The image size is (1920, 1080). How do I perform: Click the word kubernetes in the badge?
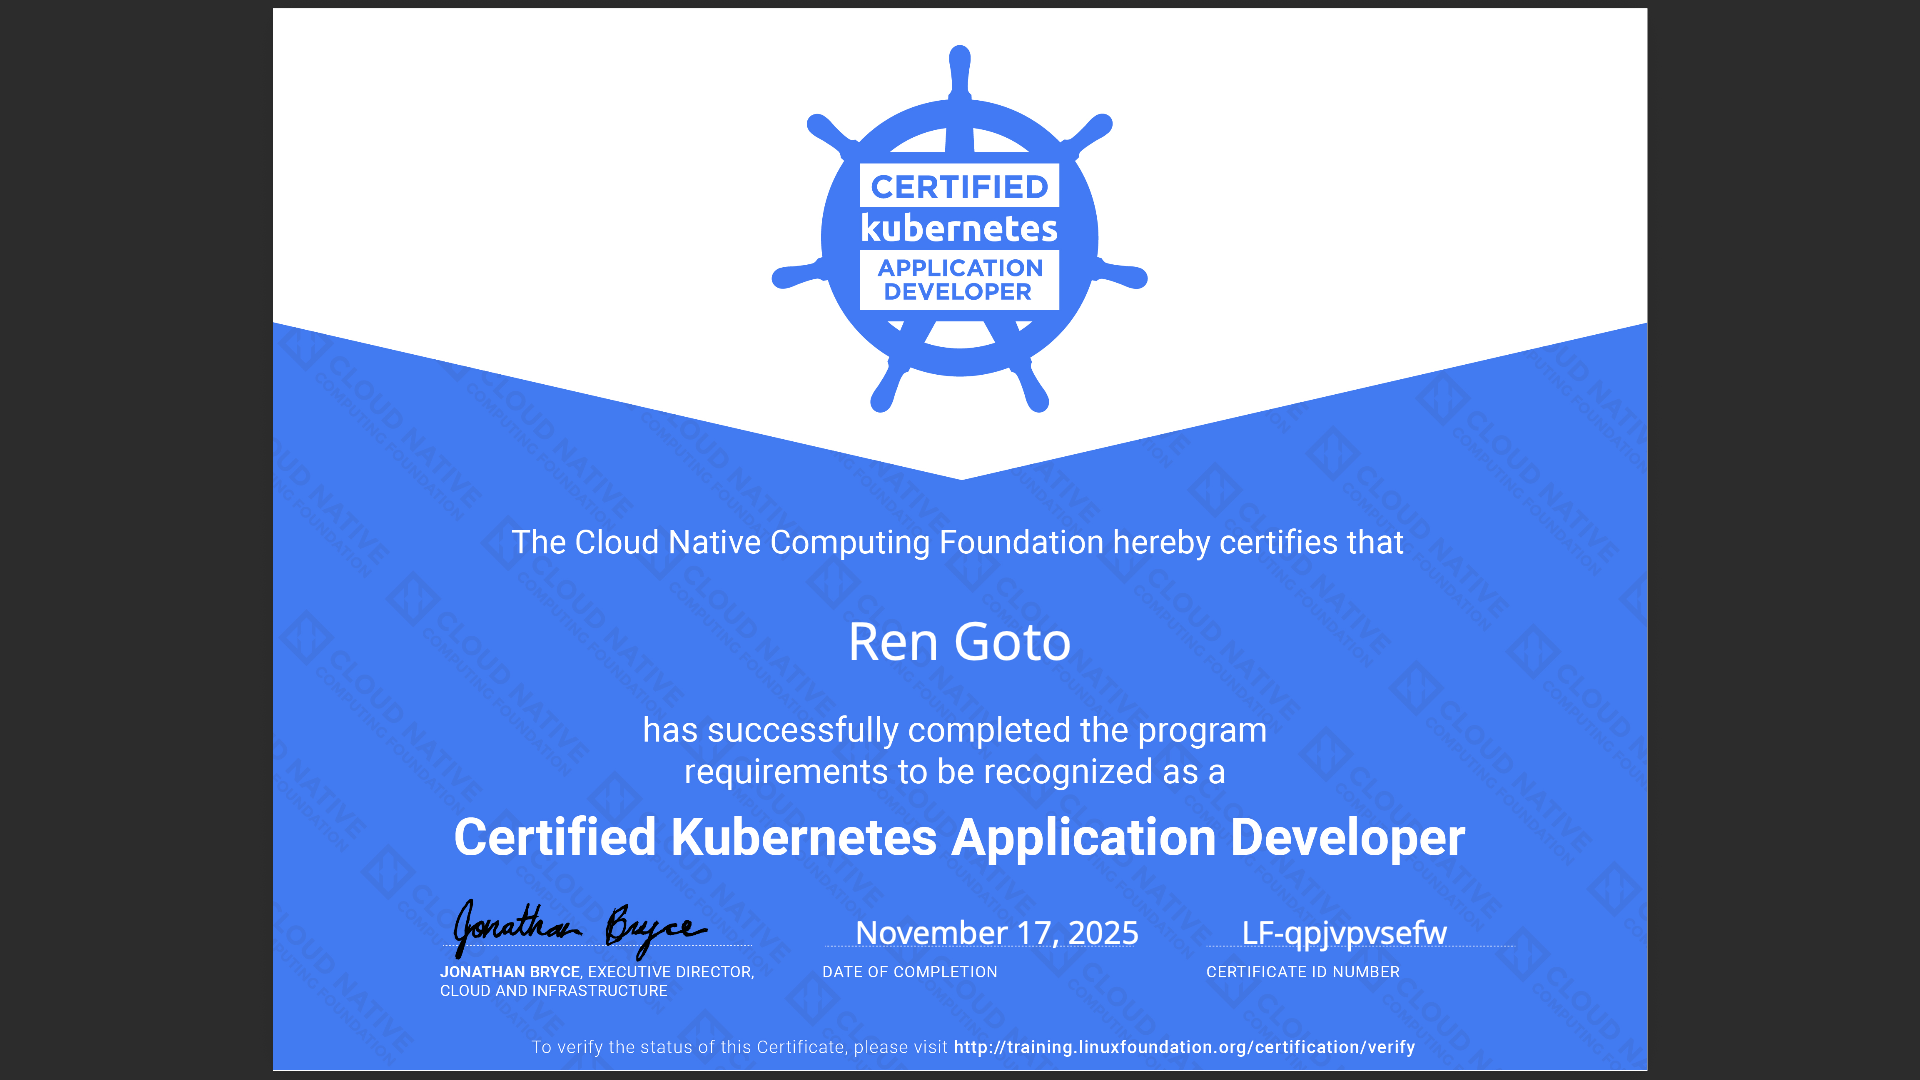(959, 229)
